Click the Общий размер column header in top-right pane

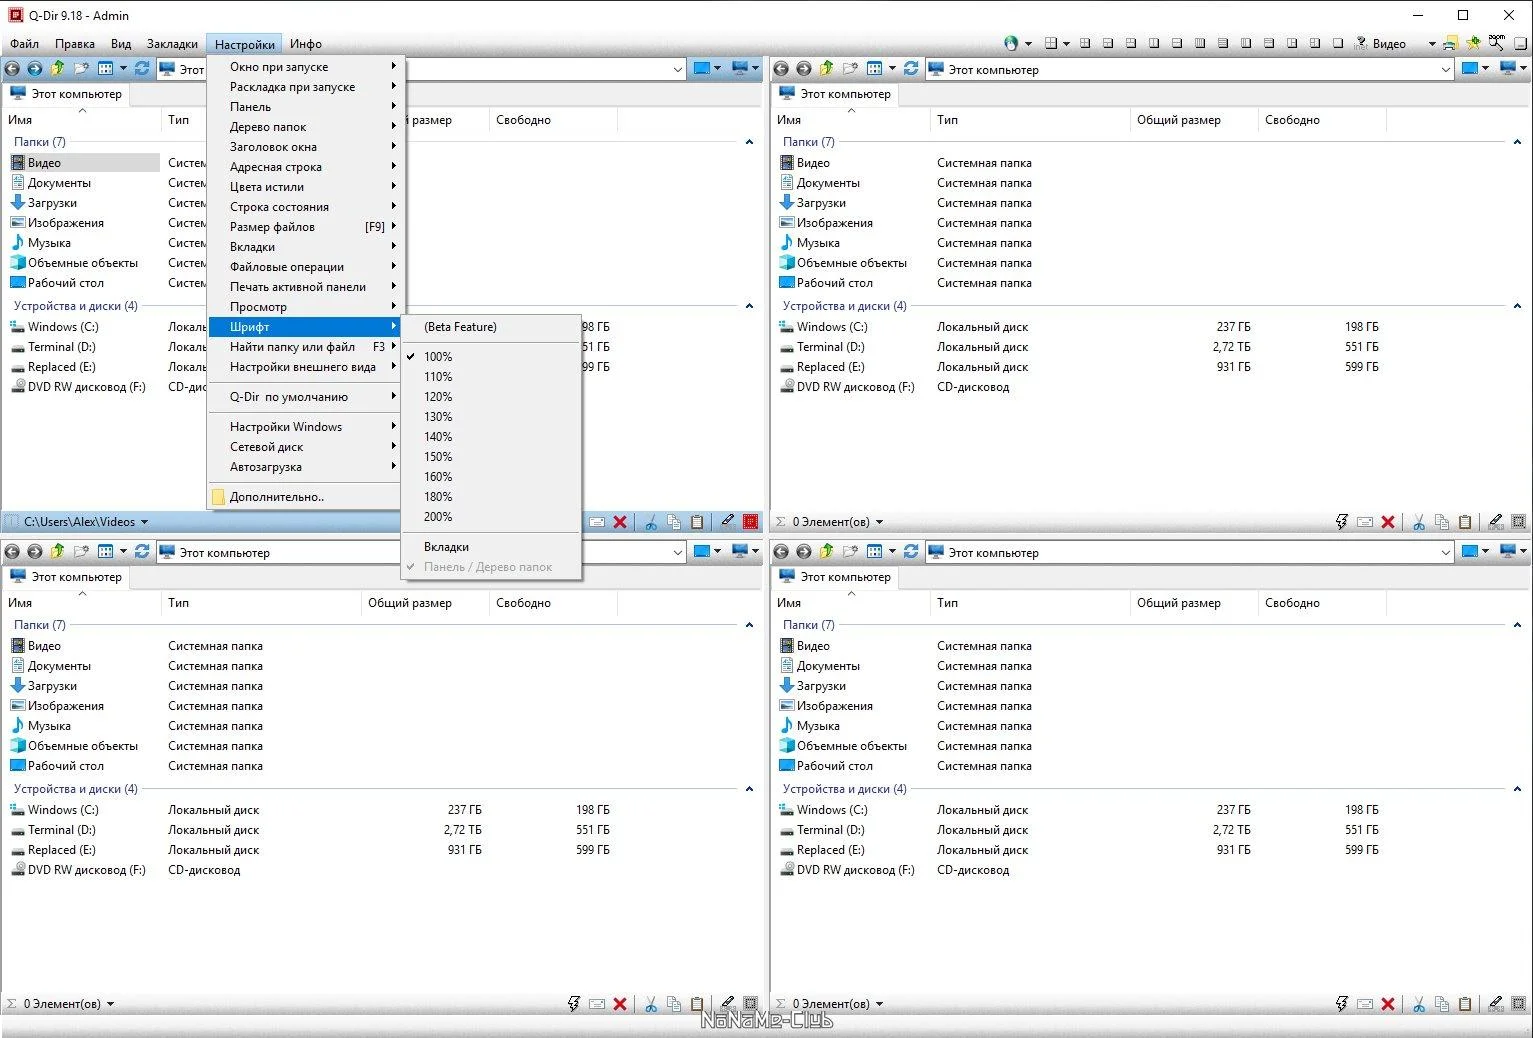(1178, 120)
